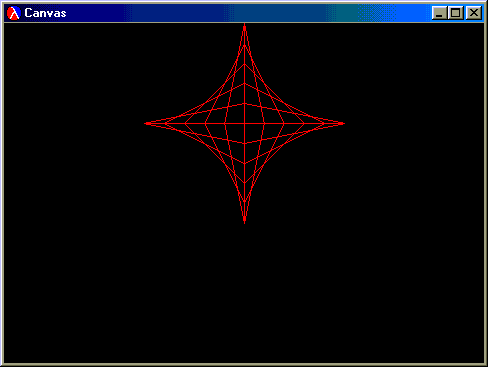Select the right tip of the red star

(x=341, y=124)
